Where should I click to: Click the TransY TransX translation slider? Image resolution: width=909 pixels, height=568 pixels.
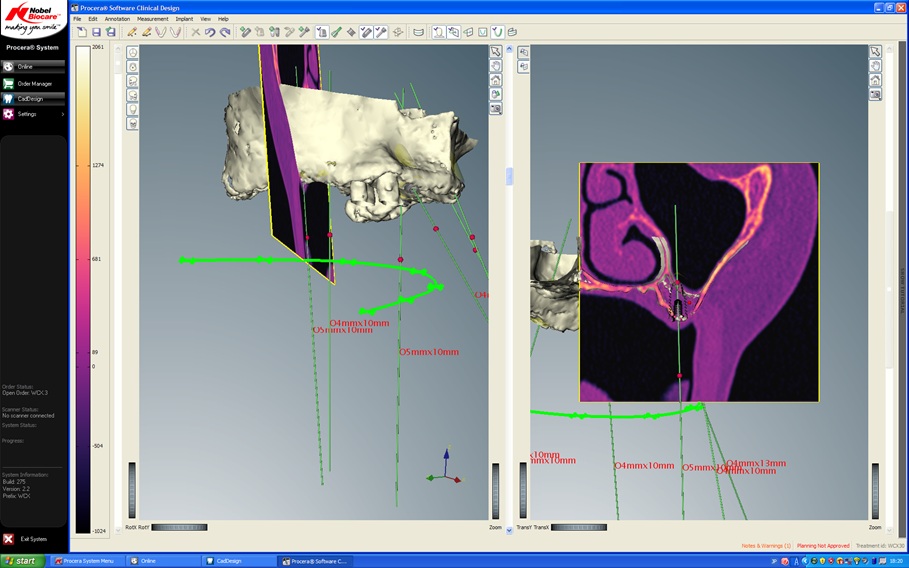tap(579, 527)
